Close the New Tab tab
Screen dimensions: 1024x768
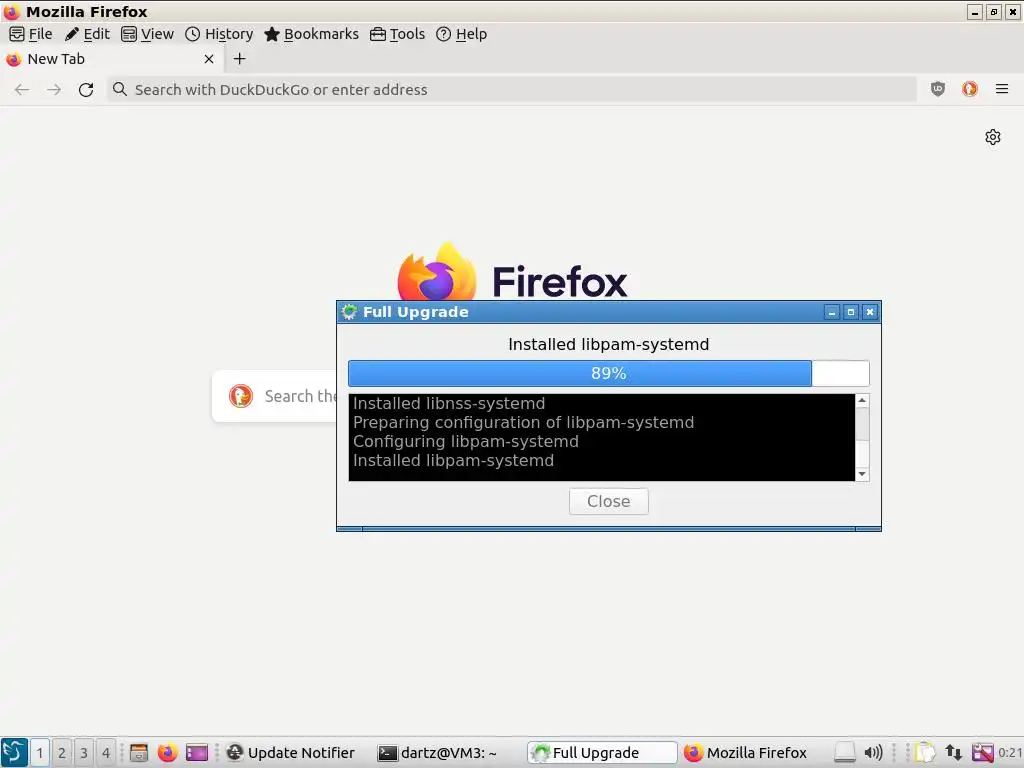209,59
